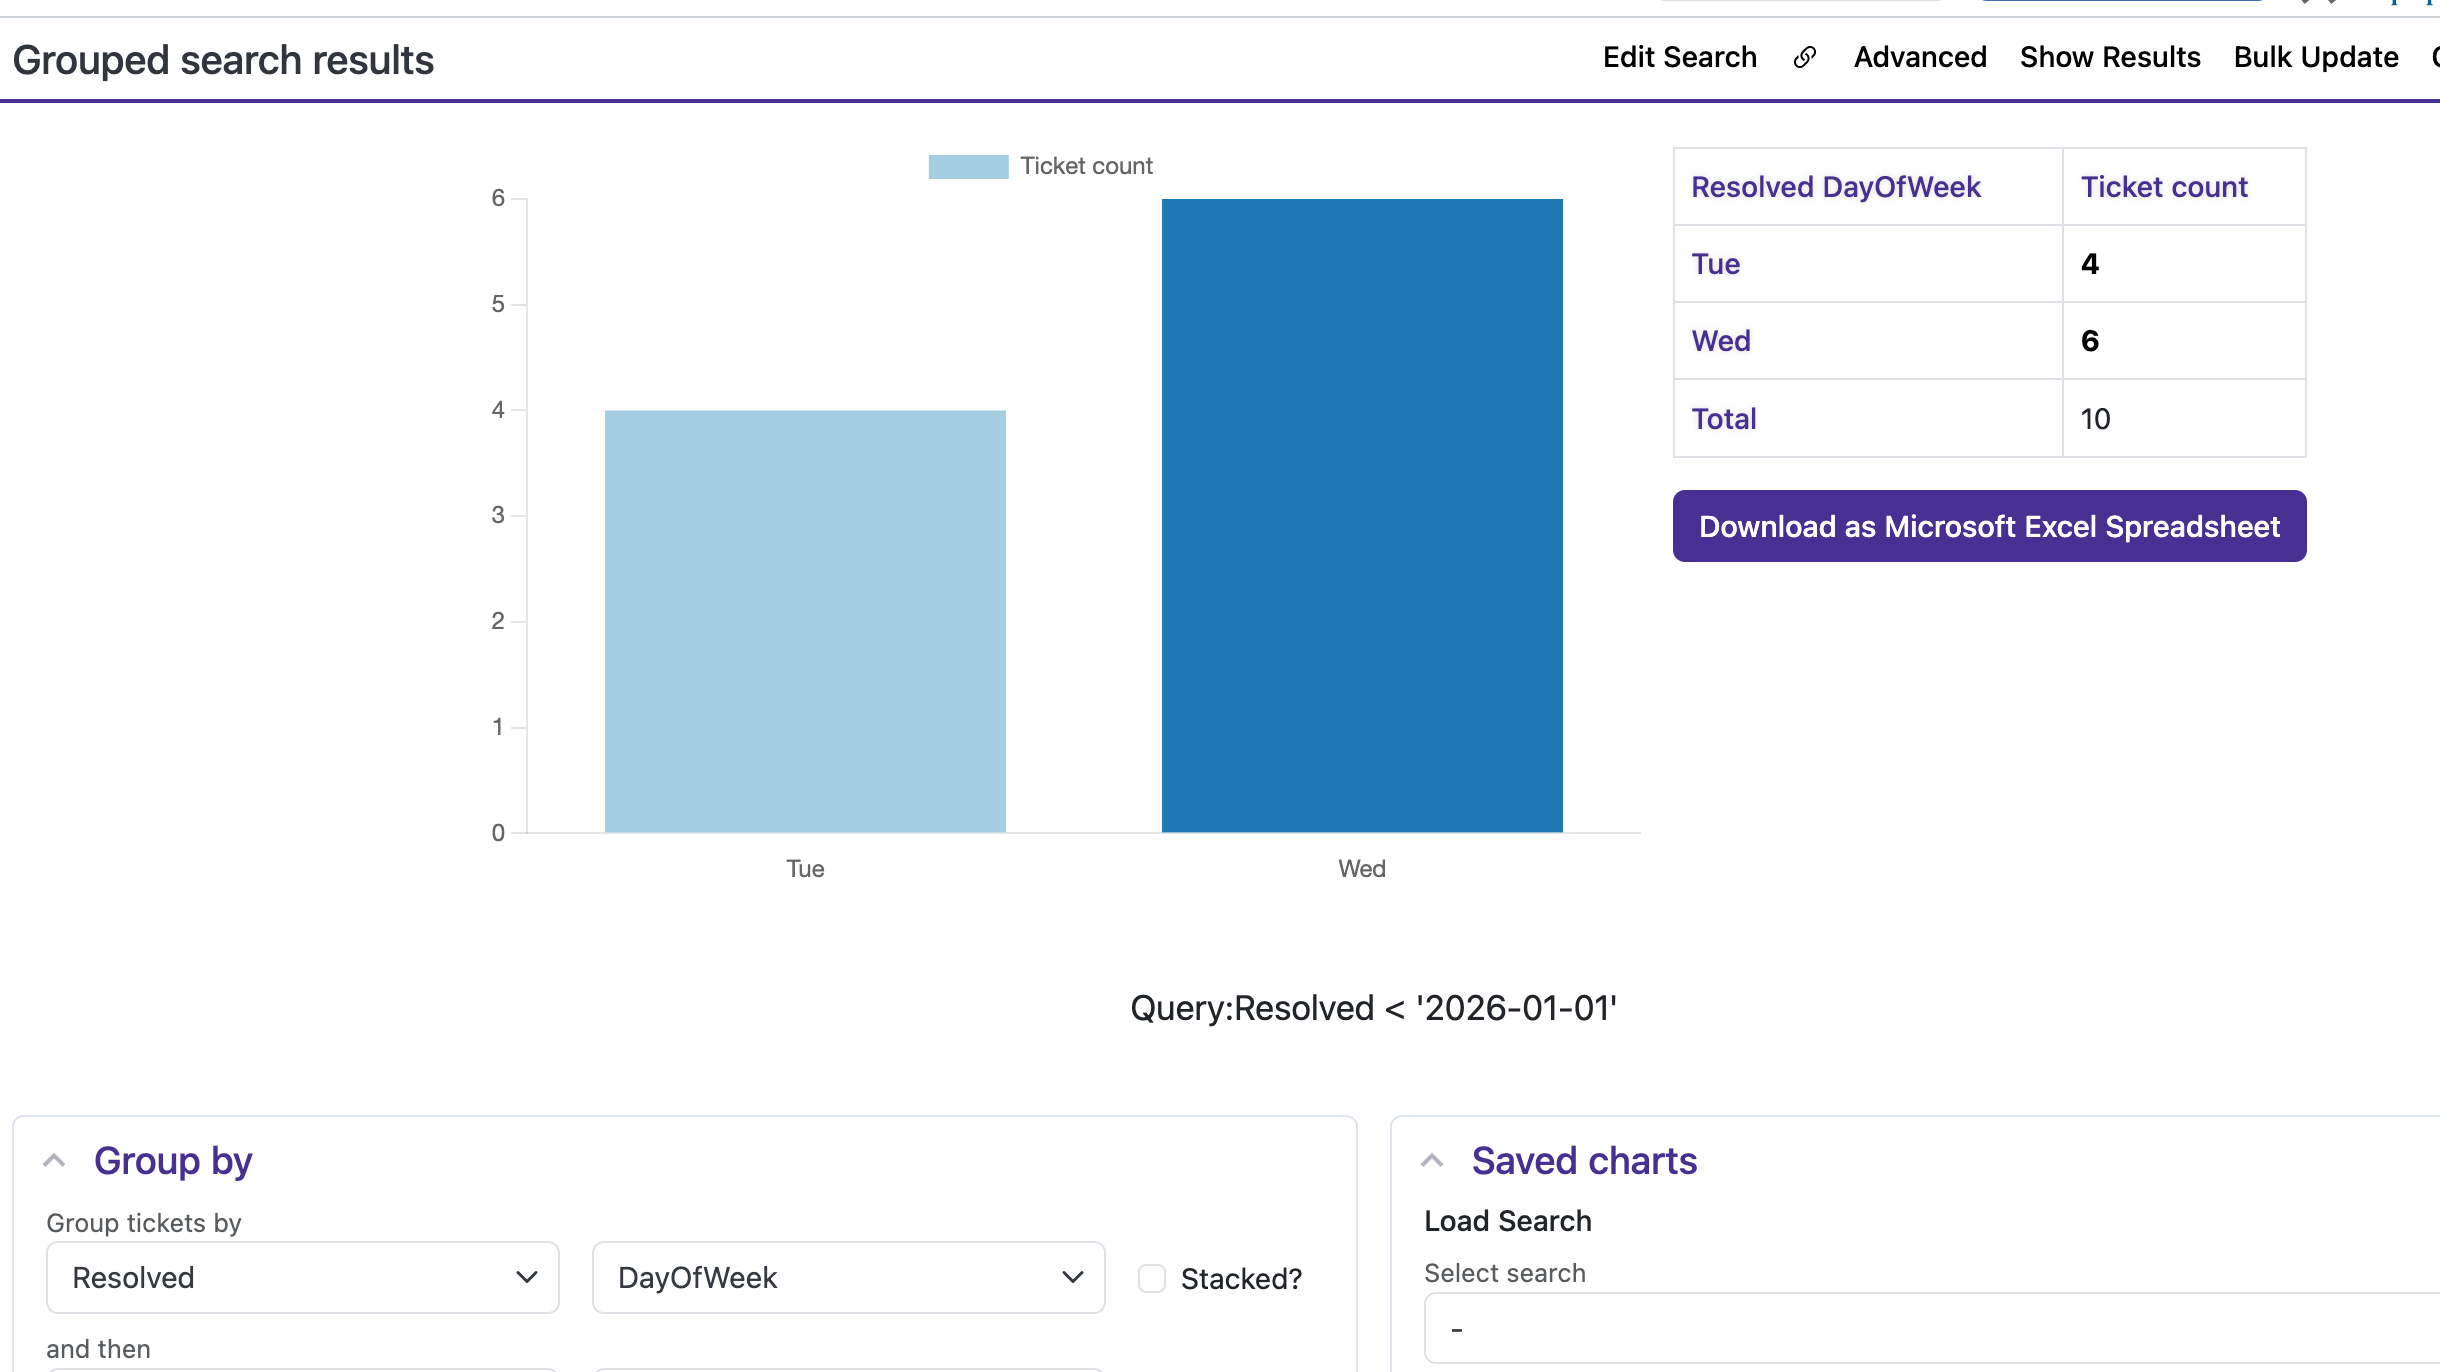
Task: Click the Wed link in results table
Action: click(1720, 341)
